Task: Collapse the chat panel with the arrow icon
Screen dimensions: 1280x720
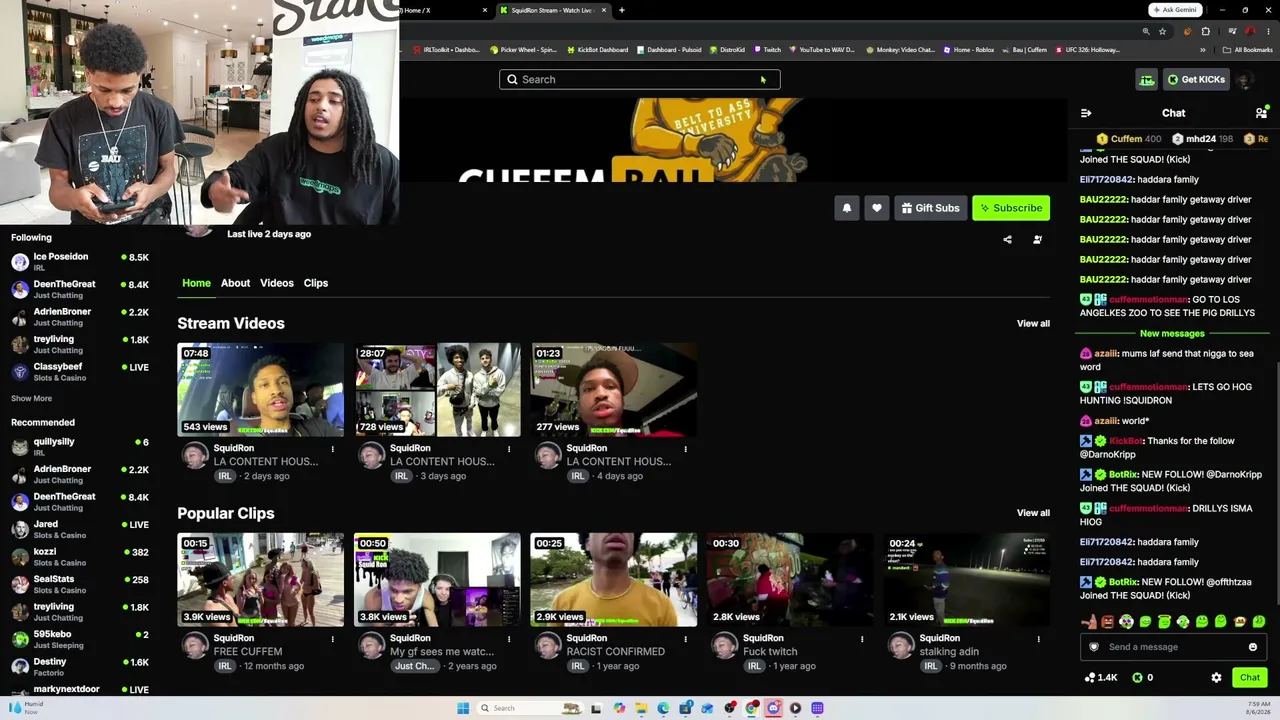Action: (x=1086, y=113)
